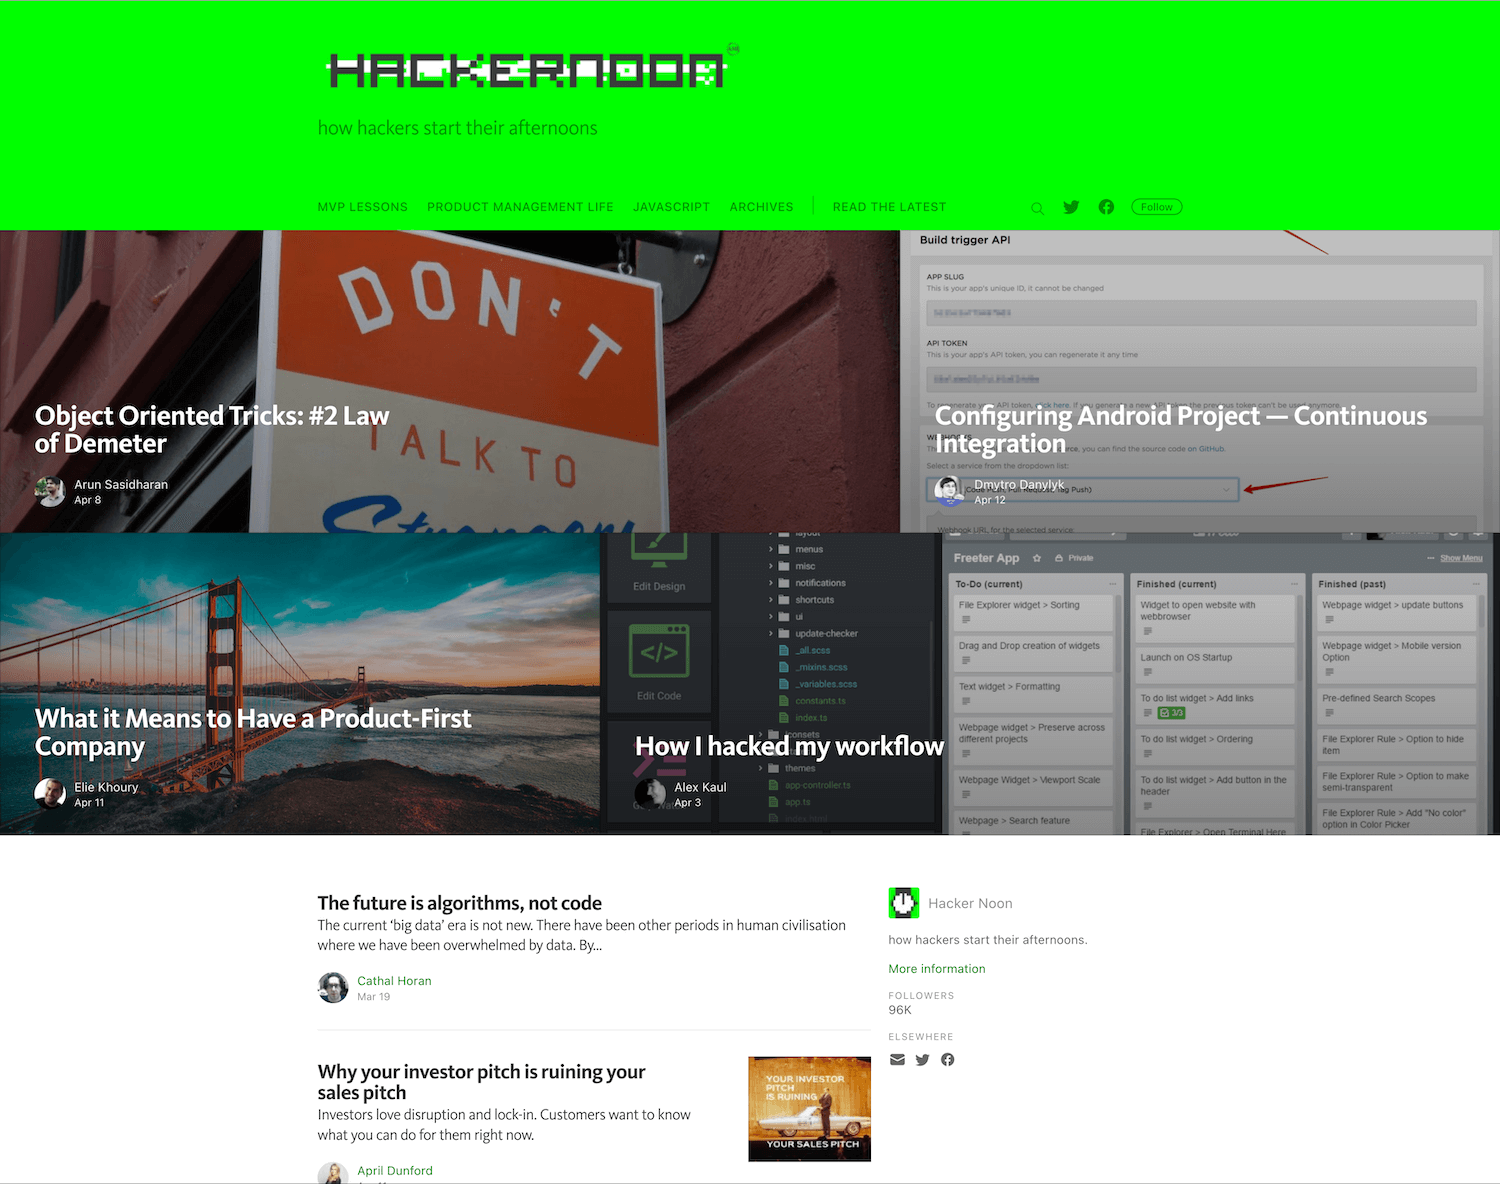1500x1184 pixels.
Task: Click the investor pitch article thumbnail
Action: (810, 1109)
